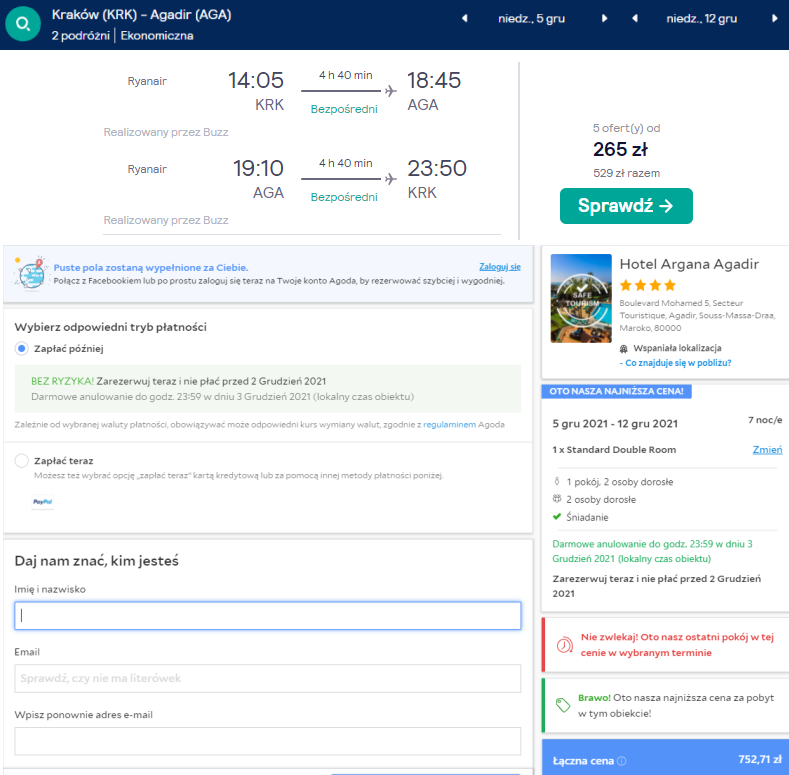Go to next return date after 12 gru
The width and height of the screenshot is (789, 775).
tap(774, 19)
